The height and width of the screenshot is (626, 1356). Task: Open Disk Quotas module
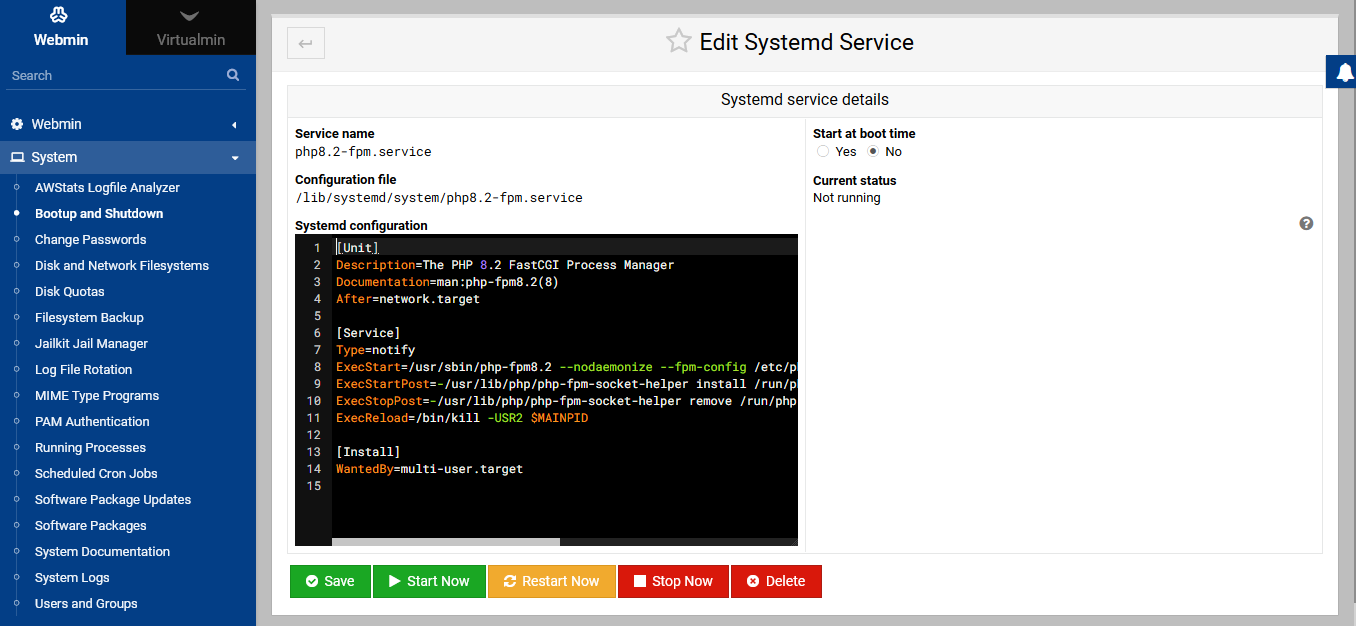(x=70, y=291)
